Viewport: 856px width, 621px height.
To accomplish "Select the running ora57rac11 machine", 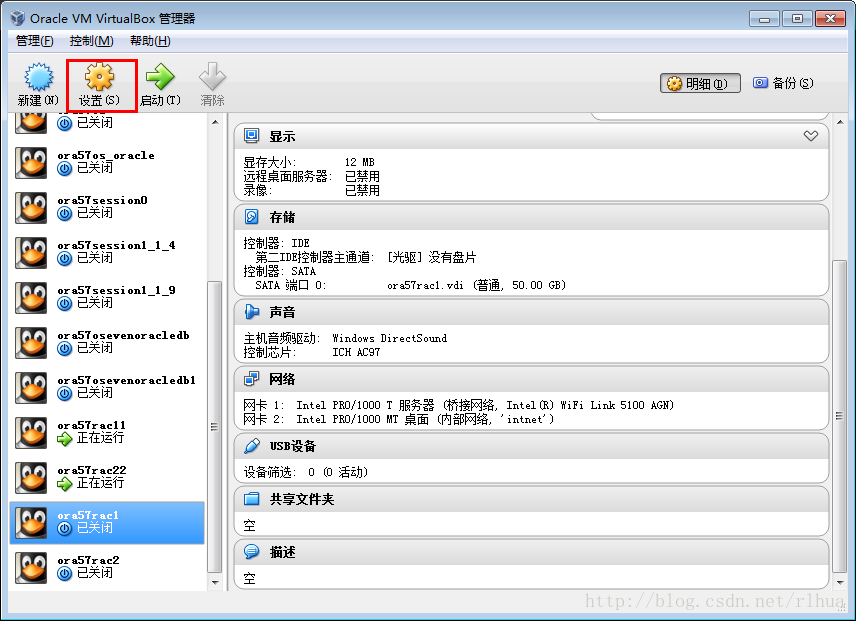I will pos(108,433).
